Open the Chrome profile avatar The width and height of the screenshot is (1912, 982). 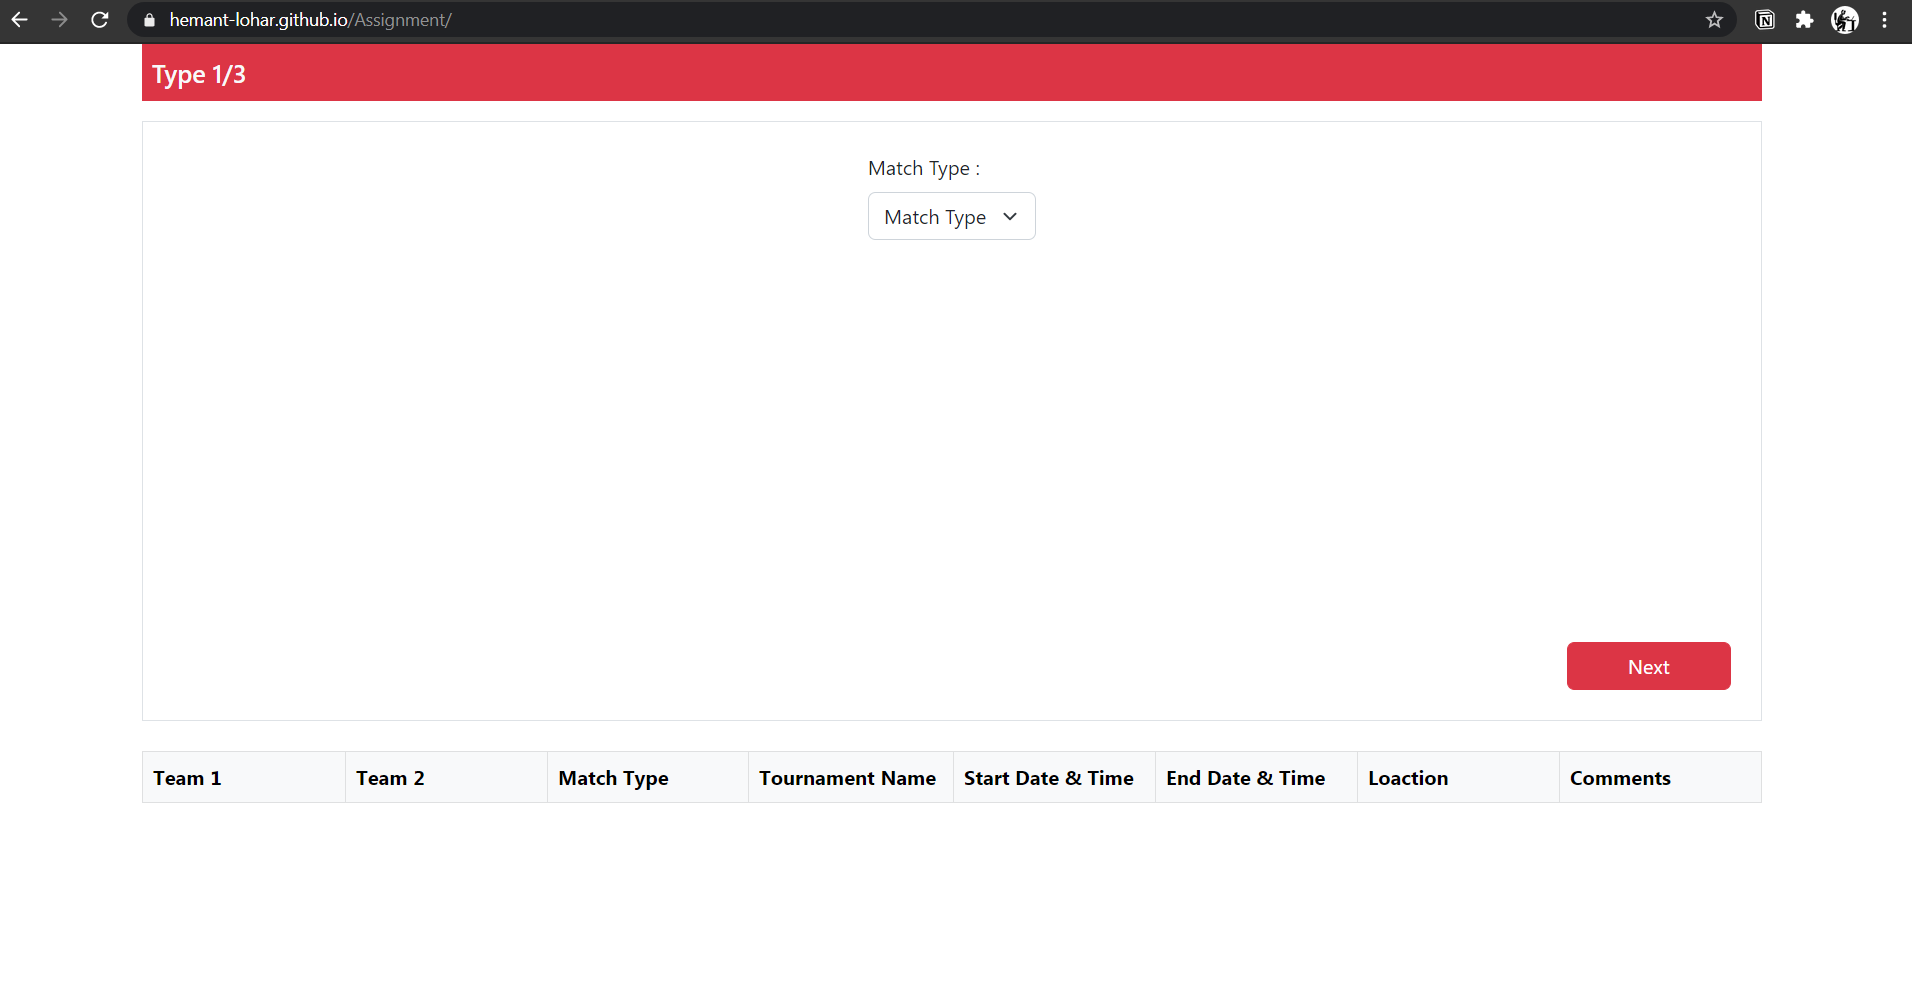pos(1845,20)
